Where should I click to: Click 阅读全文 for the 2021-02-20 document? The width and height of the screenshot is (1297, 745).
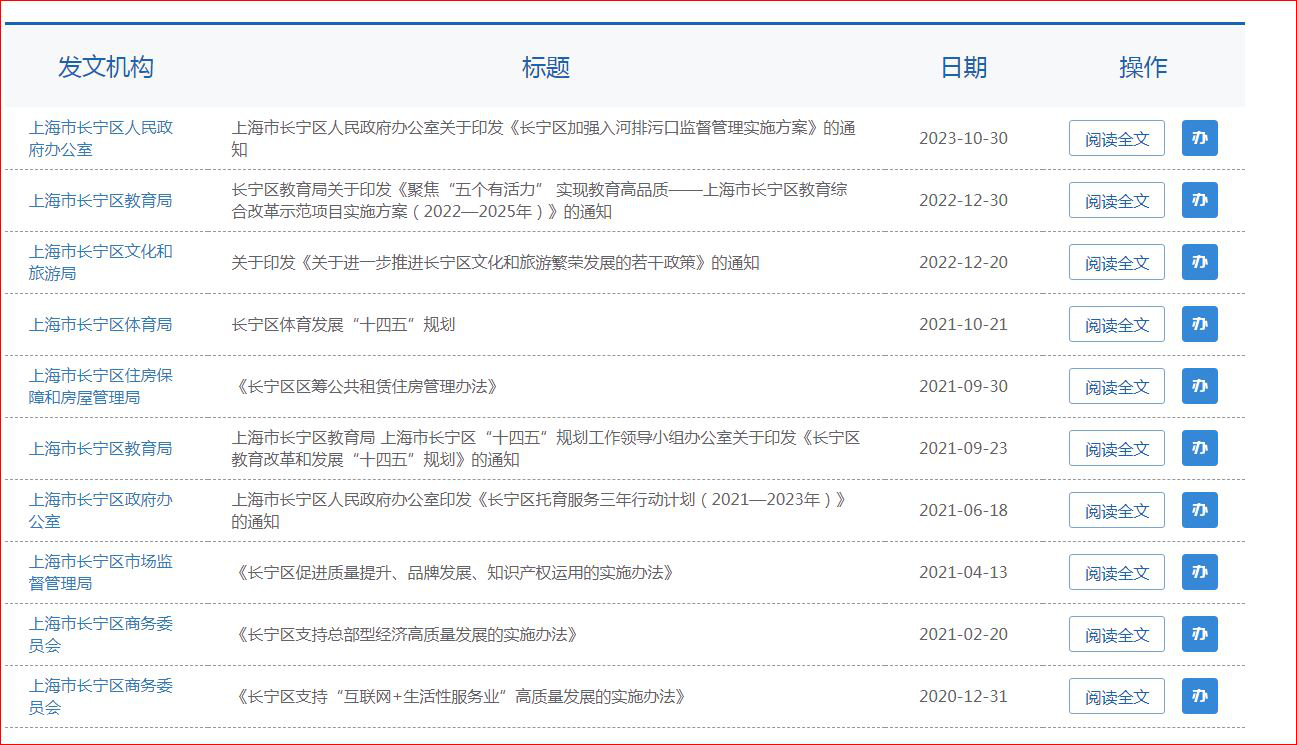point(1117,634)
